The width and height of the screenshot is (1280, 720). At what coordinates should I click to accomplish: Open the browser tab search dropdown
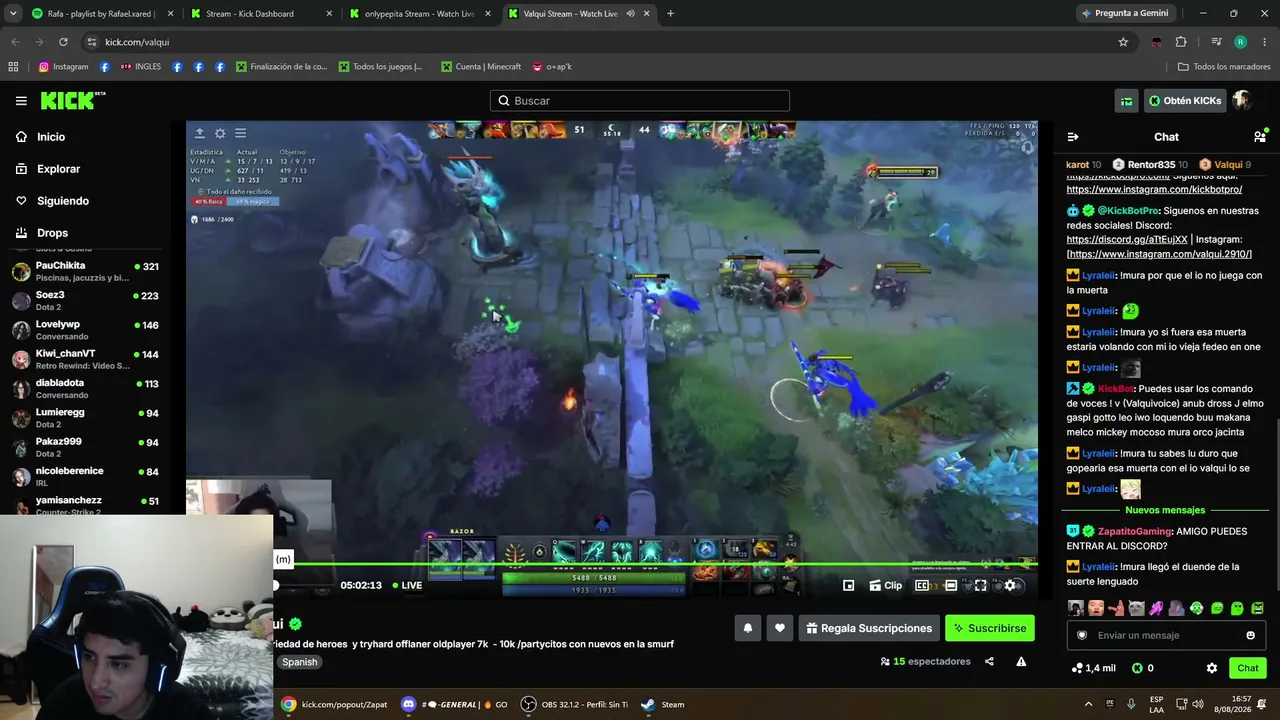[13, 14]
